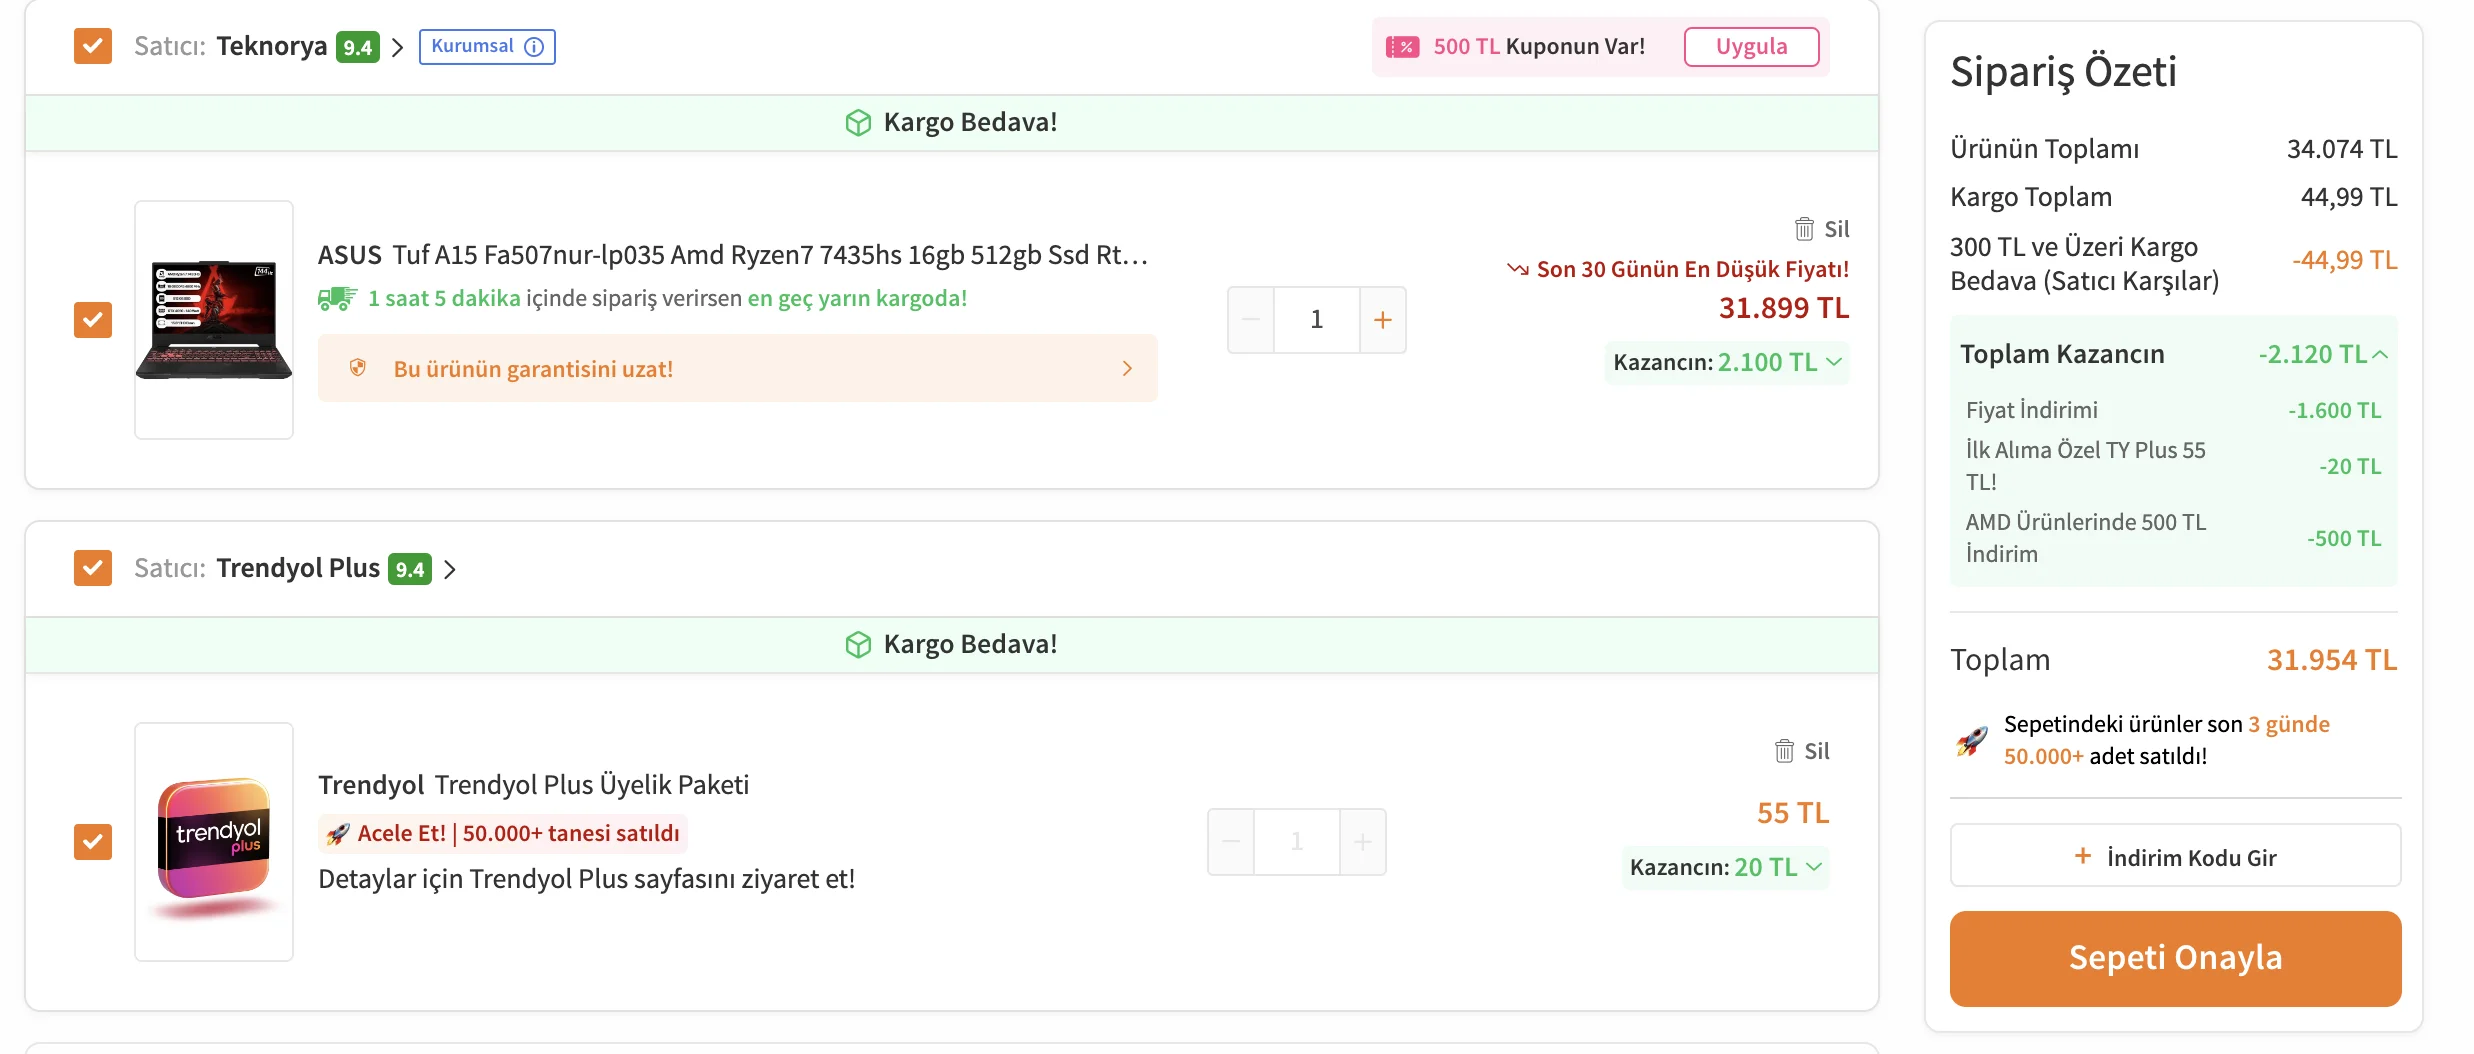Uncheck the Trendyol Plus seller checkbox
The image size is (2474, 1054).
(x=93, y=568)
